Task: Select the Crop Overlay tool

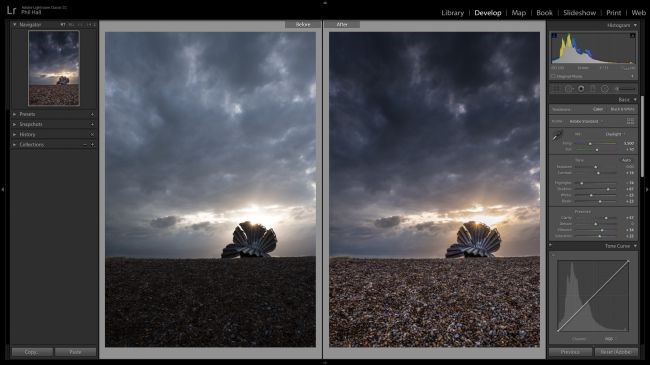Action: [556, 89]
